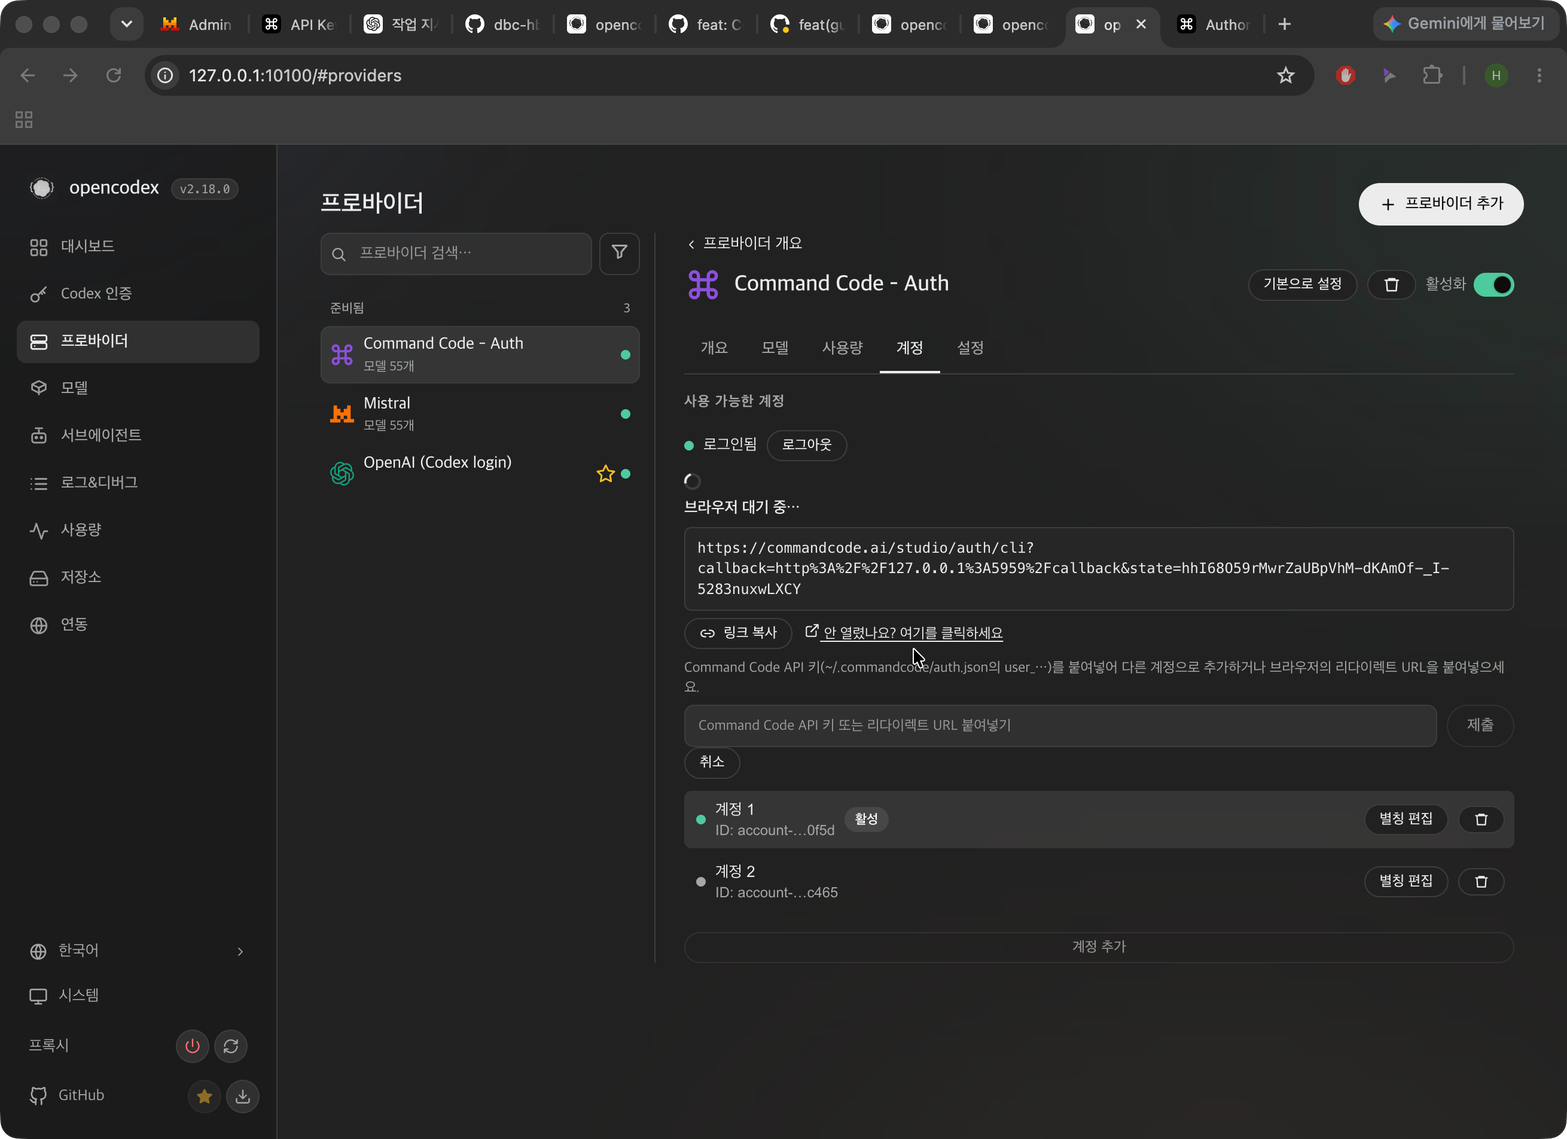
Task: Open the browser profile avatar H
Action: coord(1496,76)
